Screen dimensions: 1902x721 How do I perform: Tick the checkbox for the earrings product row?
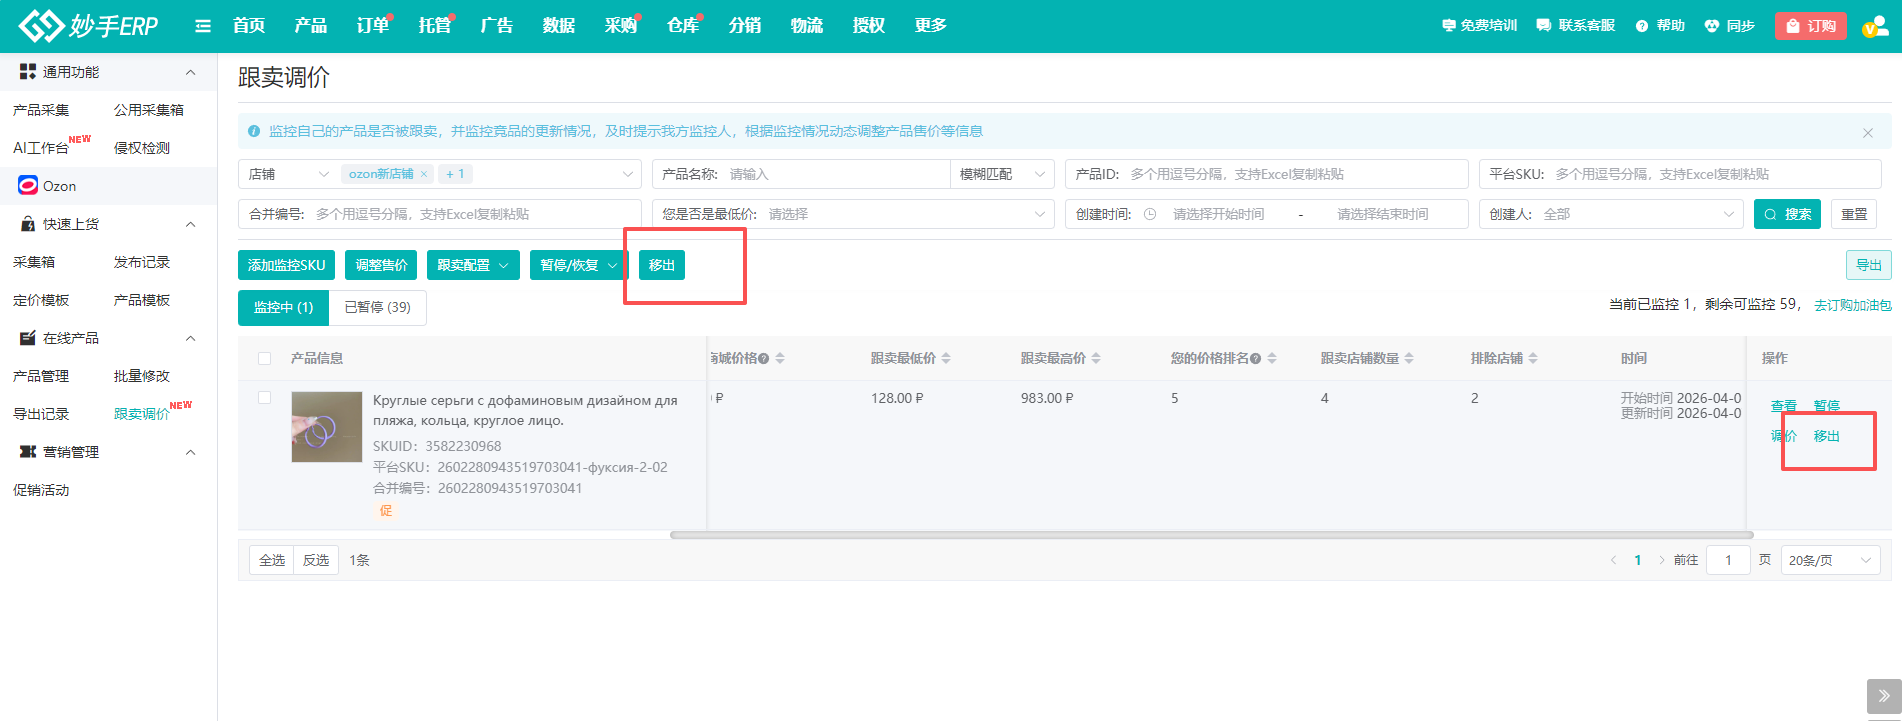[x=264, y=397]
